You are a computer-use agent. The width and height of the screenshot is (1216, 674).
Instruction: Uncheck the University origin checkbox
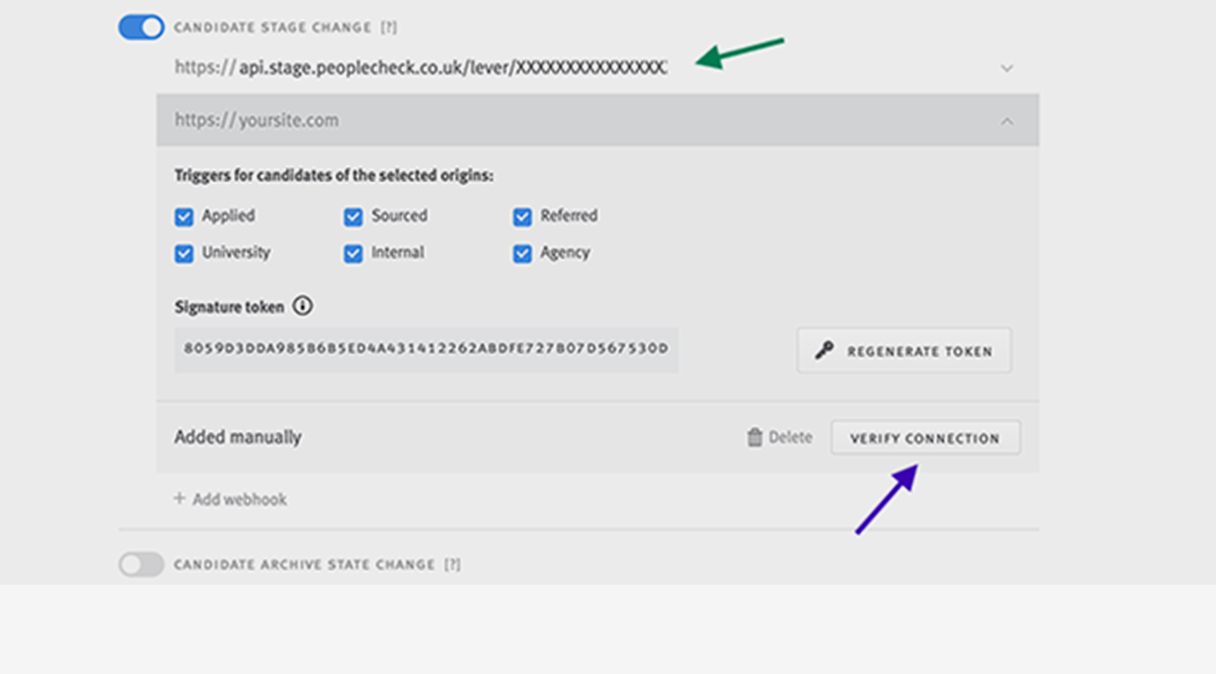tap(184, 254)
